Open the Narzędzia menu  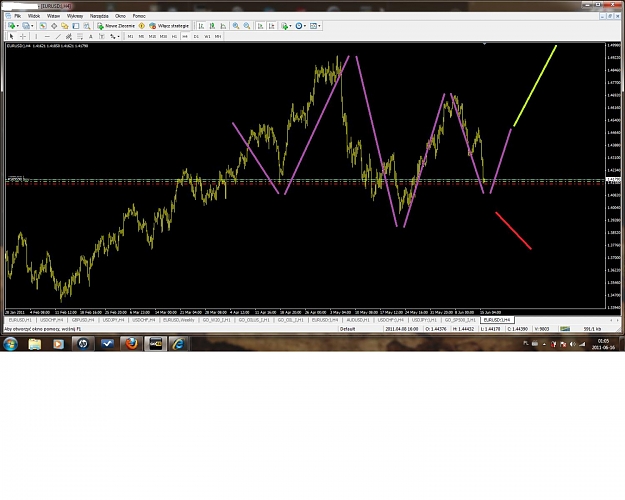[99, 16]
